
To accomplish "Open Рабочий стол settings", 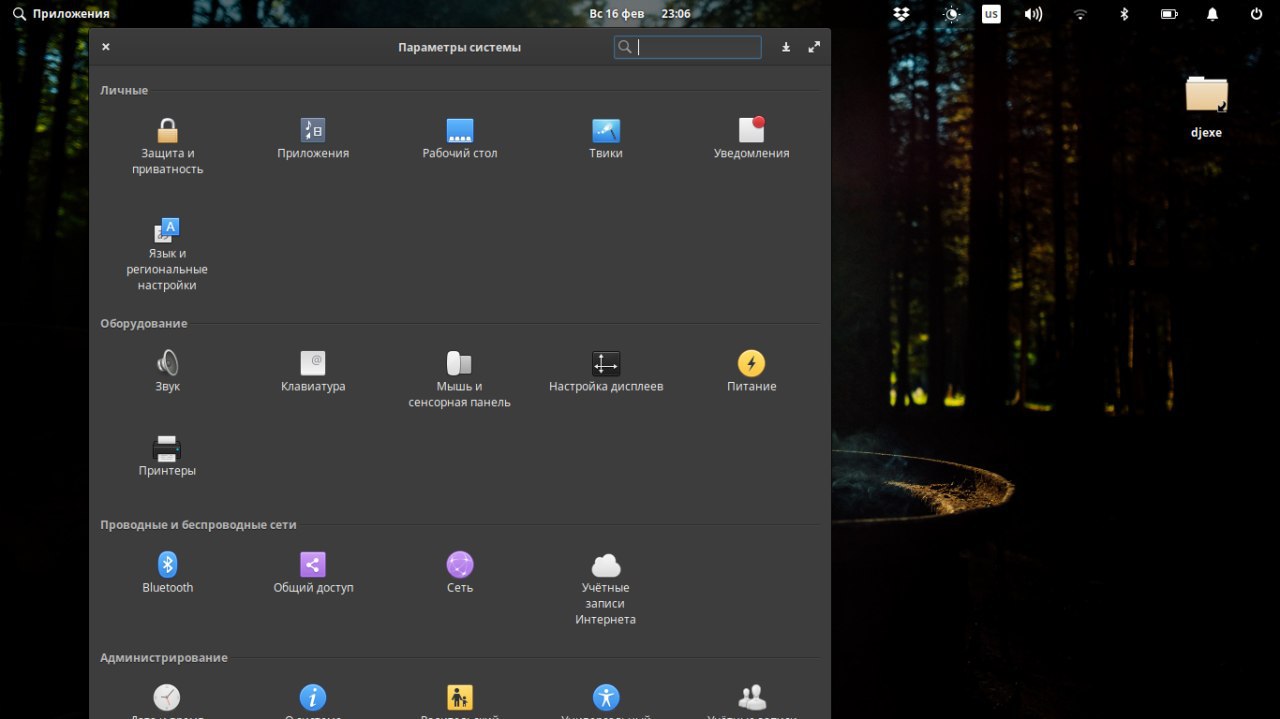I will coord(460,139).
